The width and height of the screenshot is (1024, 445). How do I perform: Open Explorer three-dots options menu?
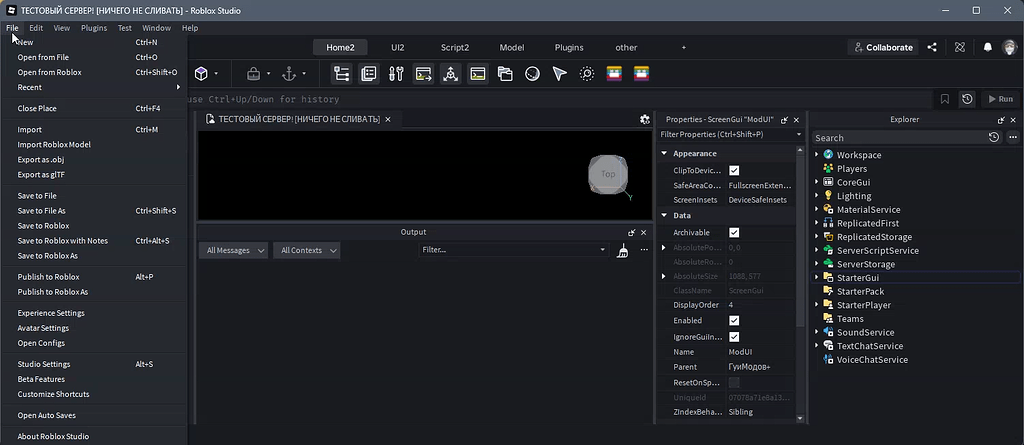point(1012,137)
